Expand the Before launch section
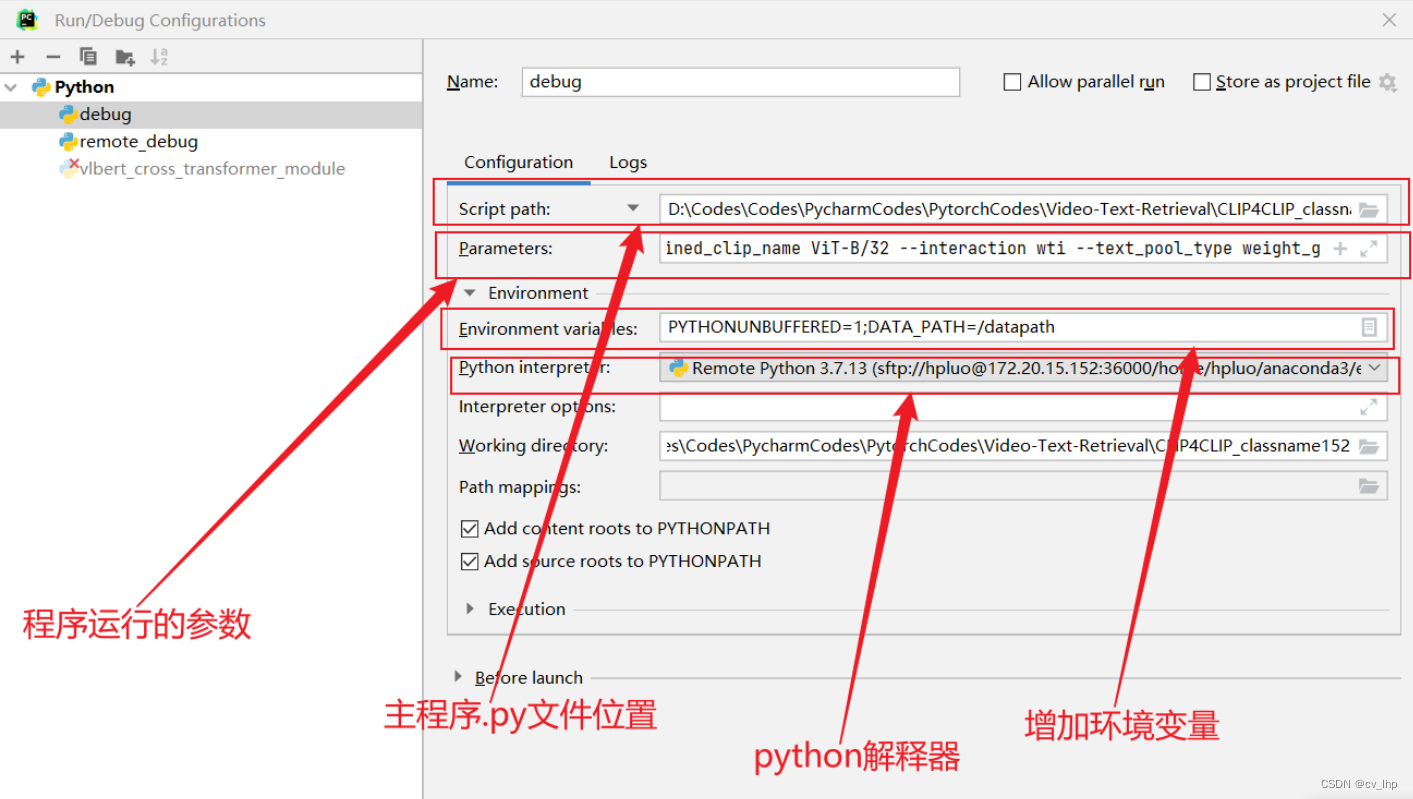The height and width of the screenshot is (799, 1413). coord(458,677)
